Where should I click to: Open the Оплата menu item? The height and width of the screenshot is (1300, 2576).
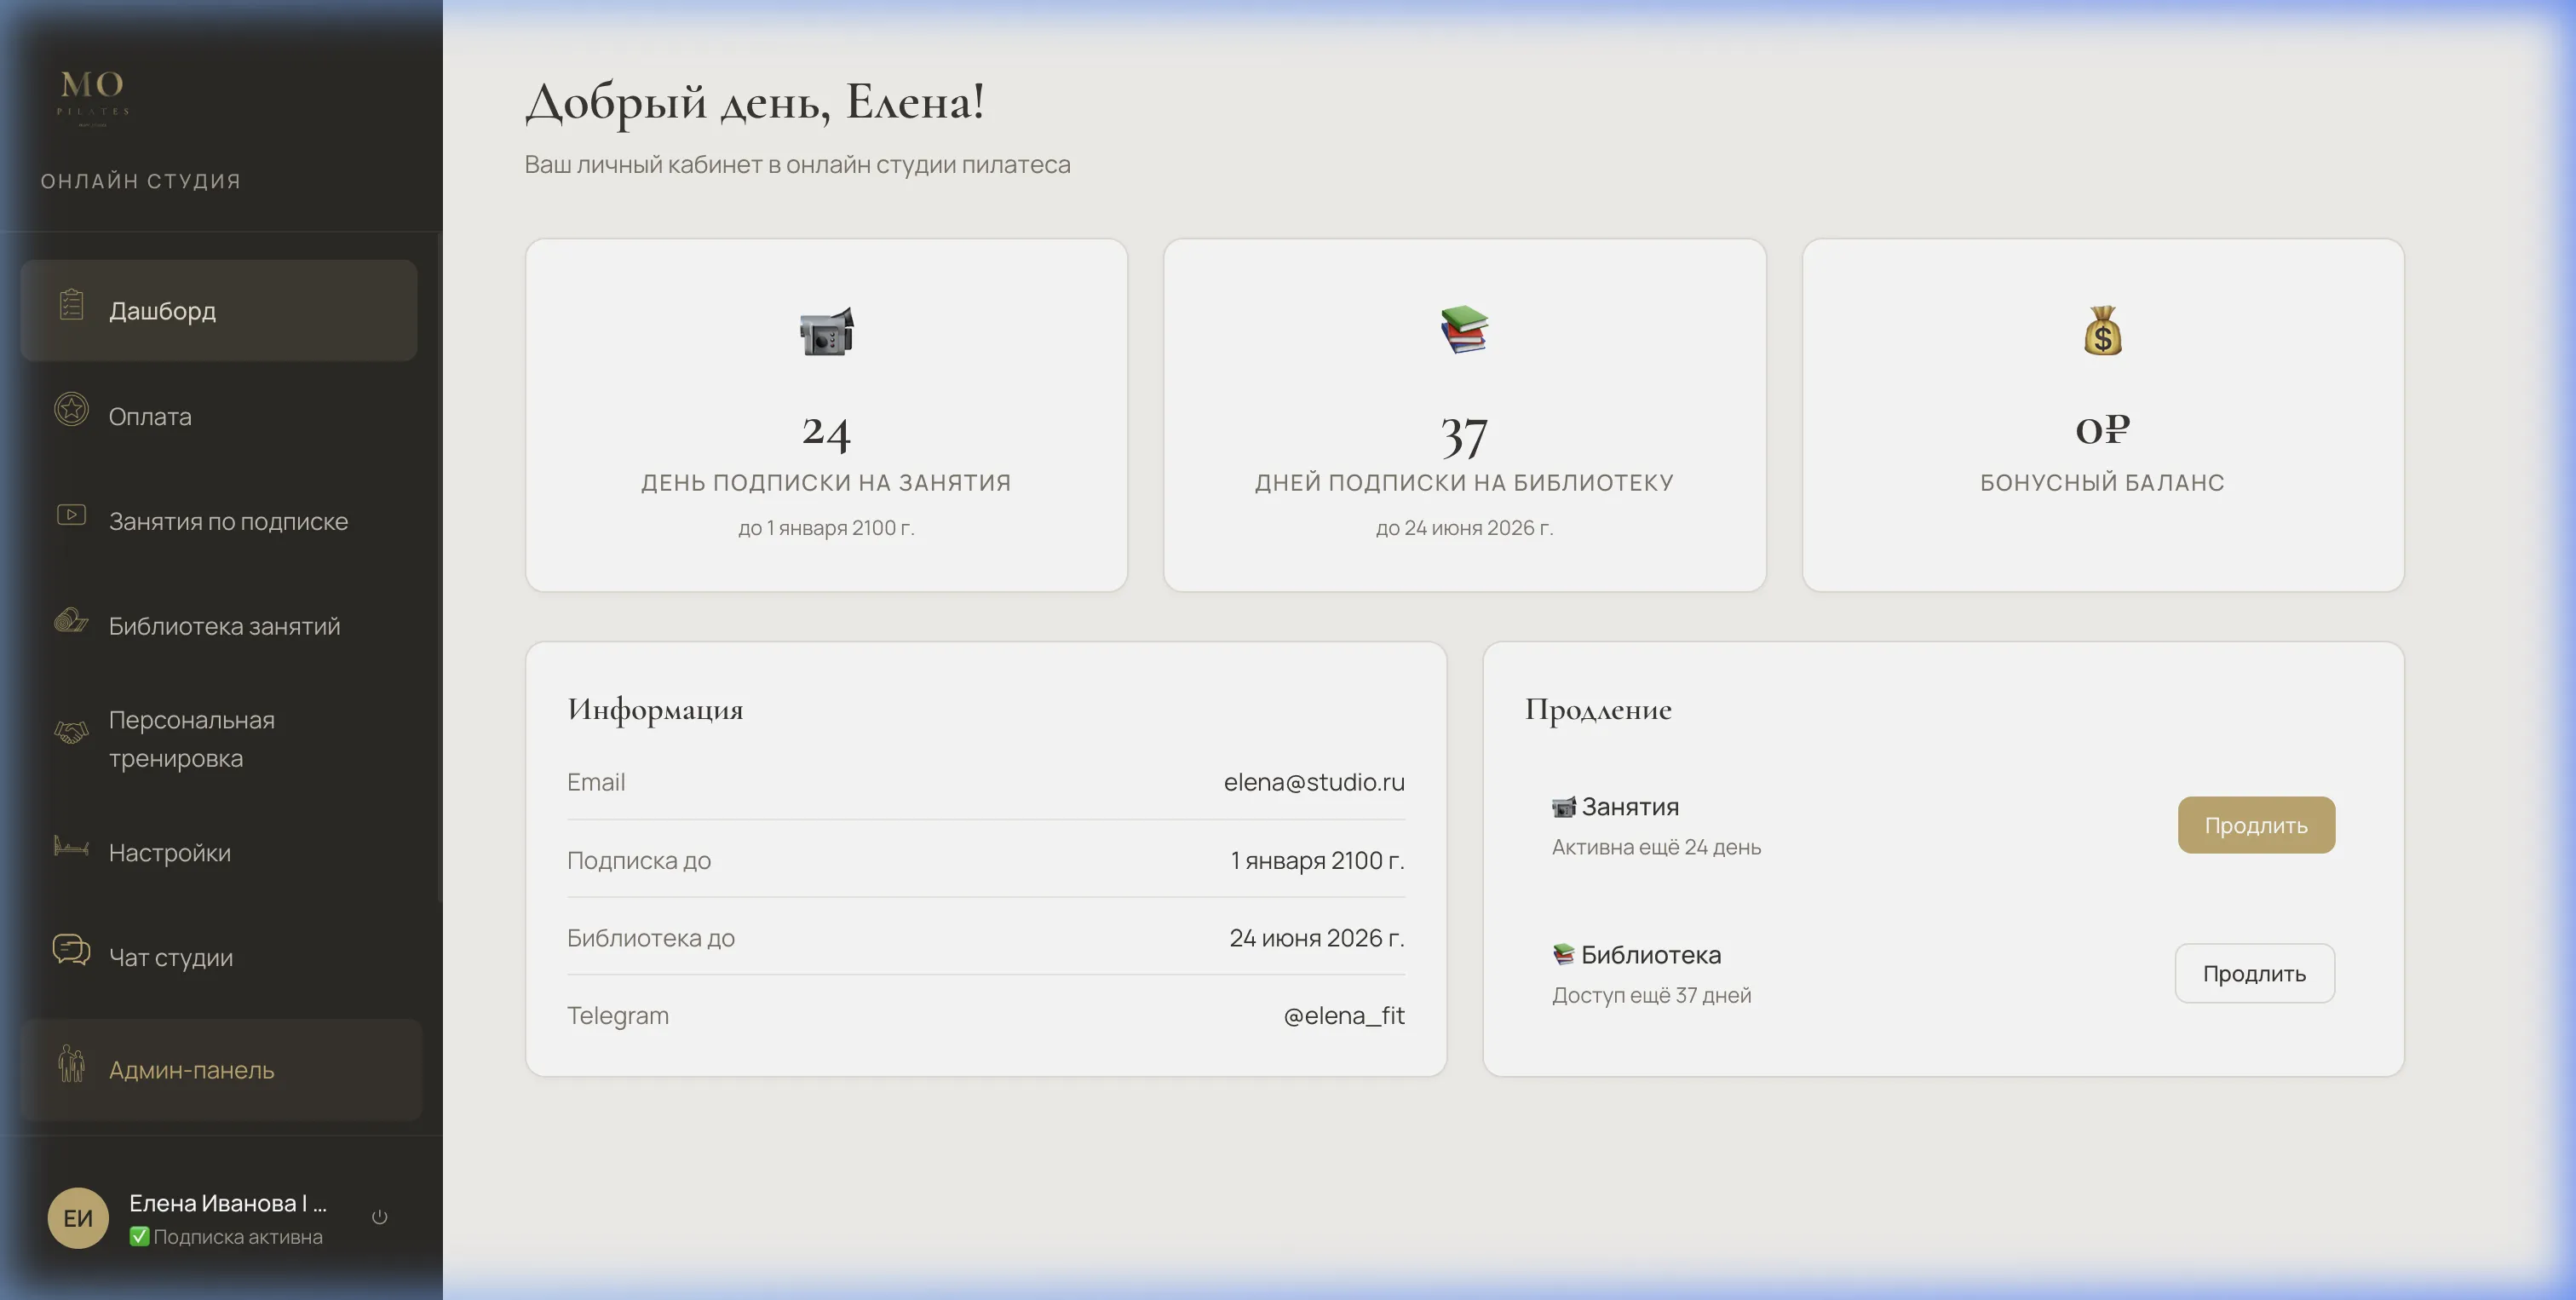(219, 416)
